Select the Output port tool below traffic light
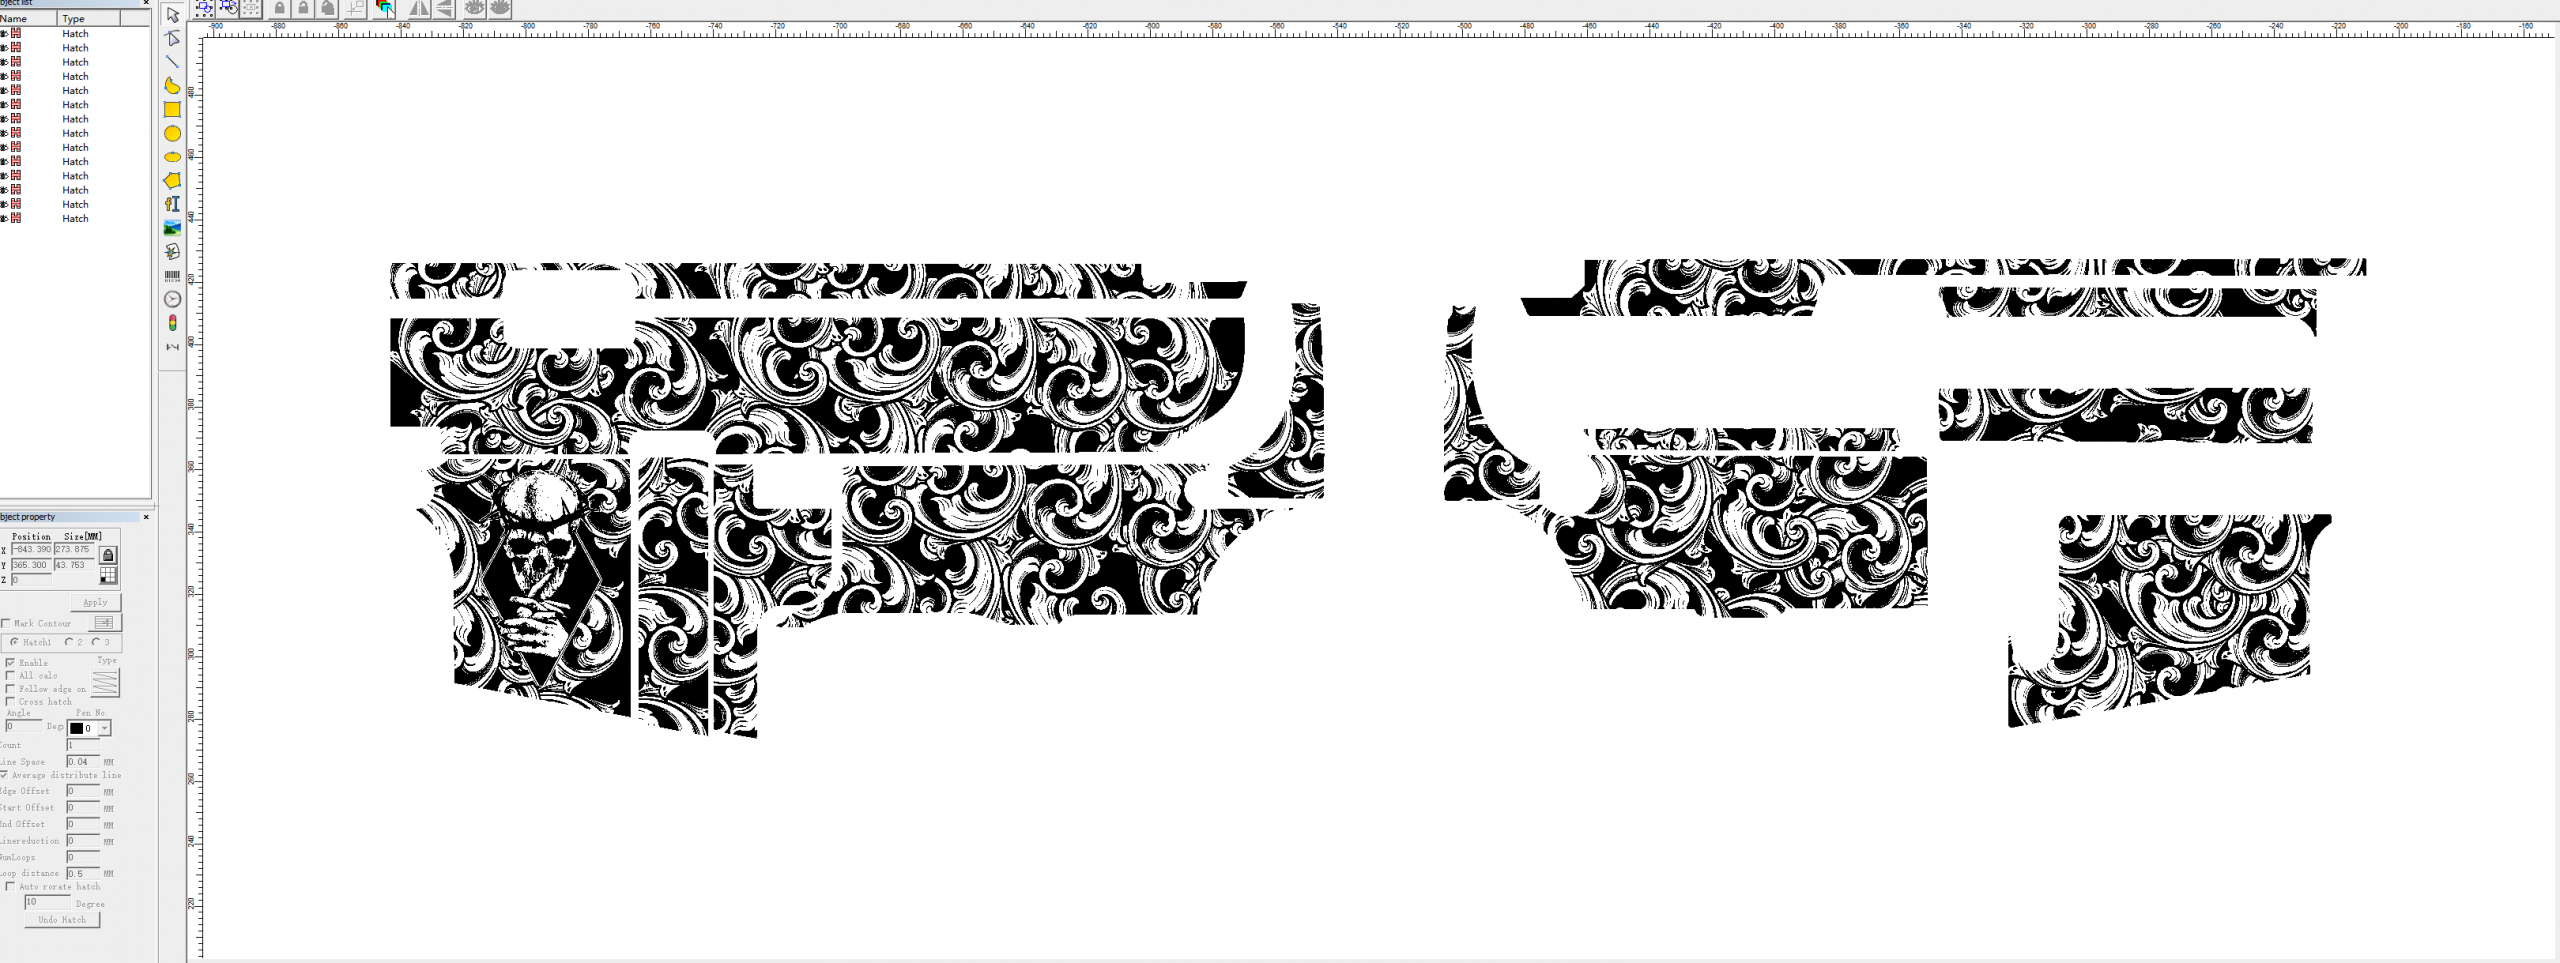 (172, 347)
